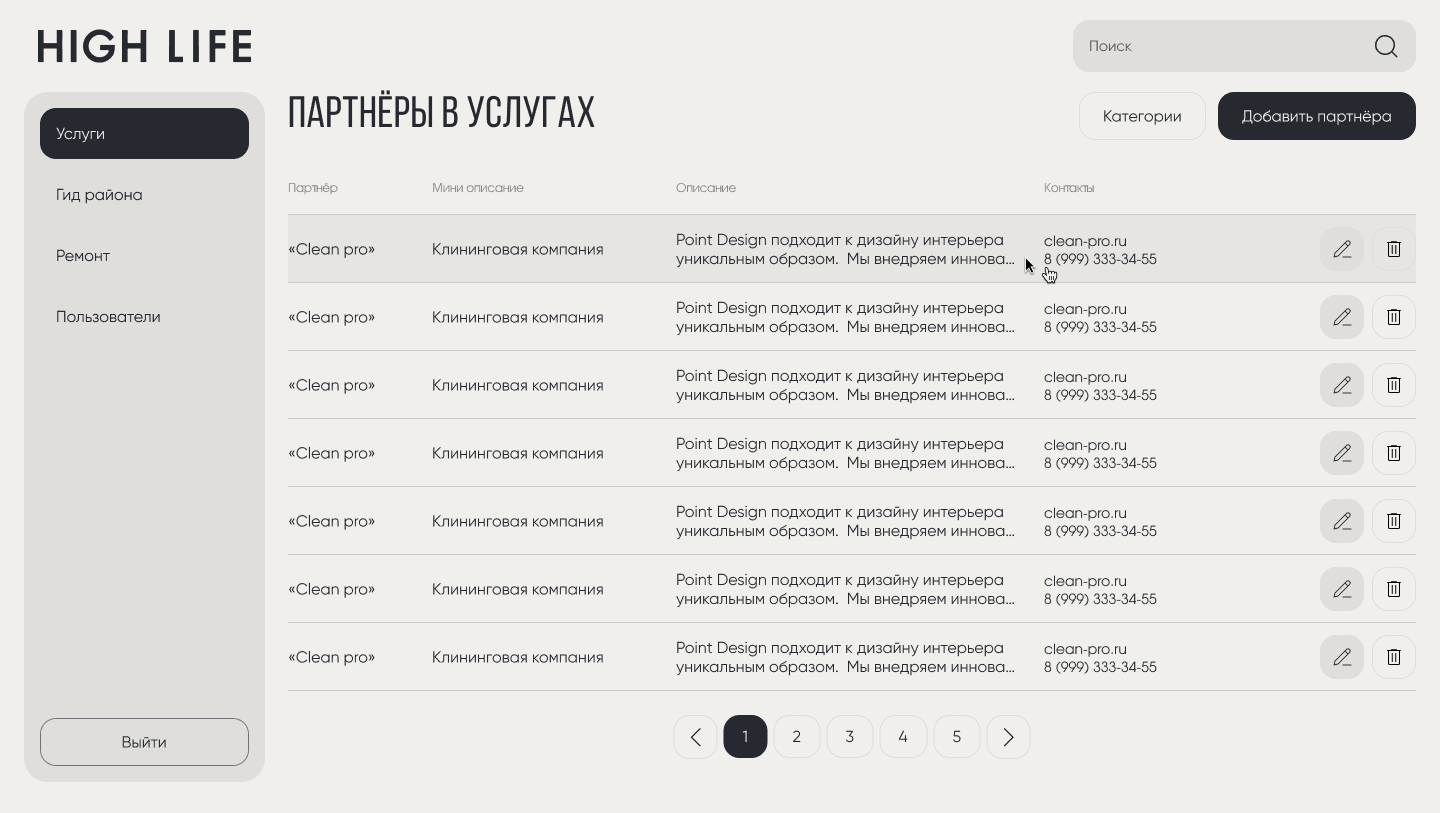
Task: Go to page 3 in pagination
Action: (849, 737)
